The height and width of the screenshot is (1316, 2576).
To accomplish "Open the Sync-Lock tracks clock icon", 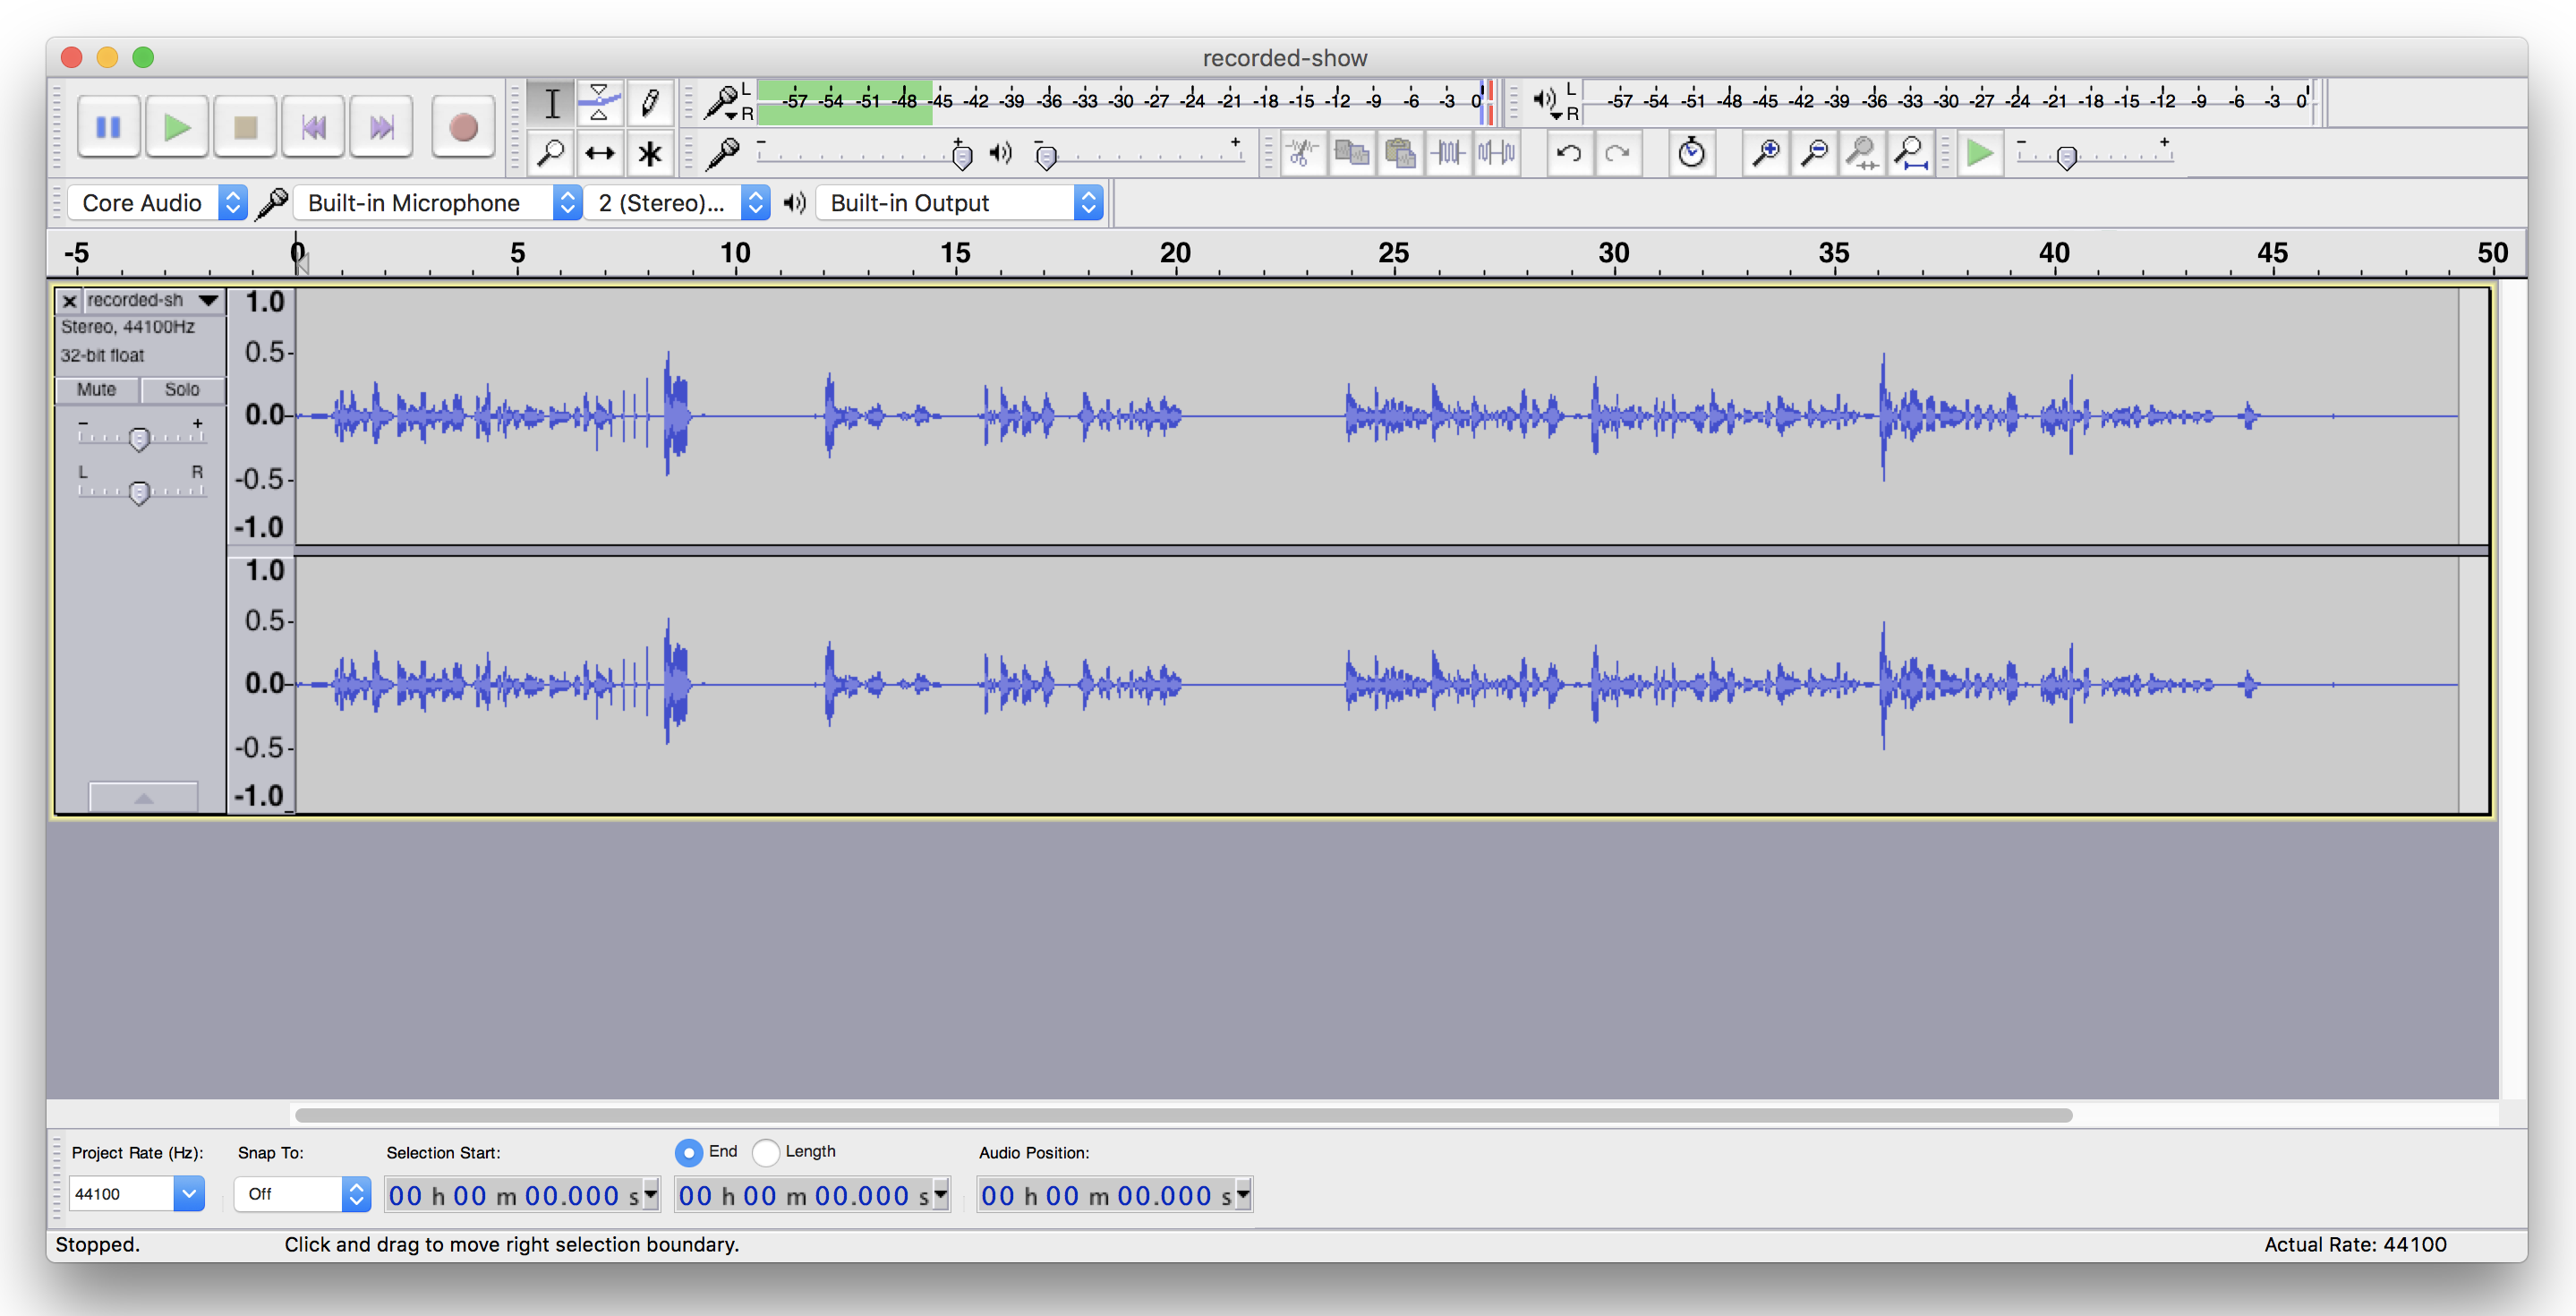I will [x=1691, y=153].
